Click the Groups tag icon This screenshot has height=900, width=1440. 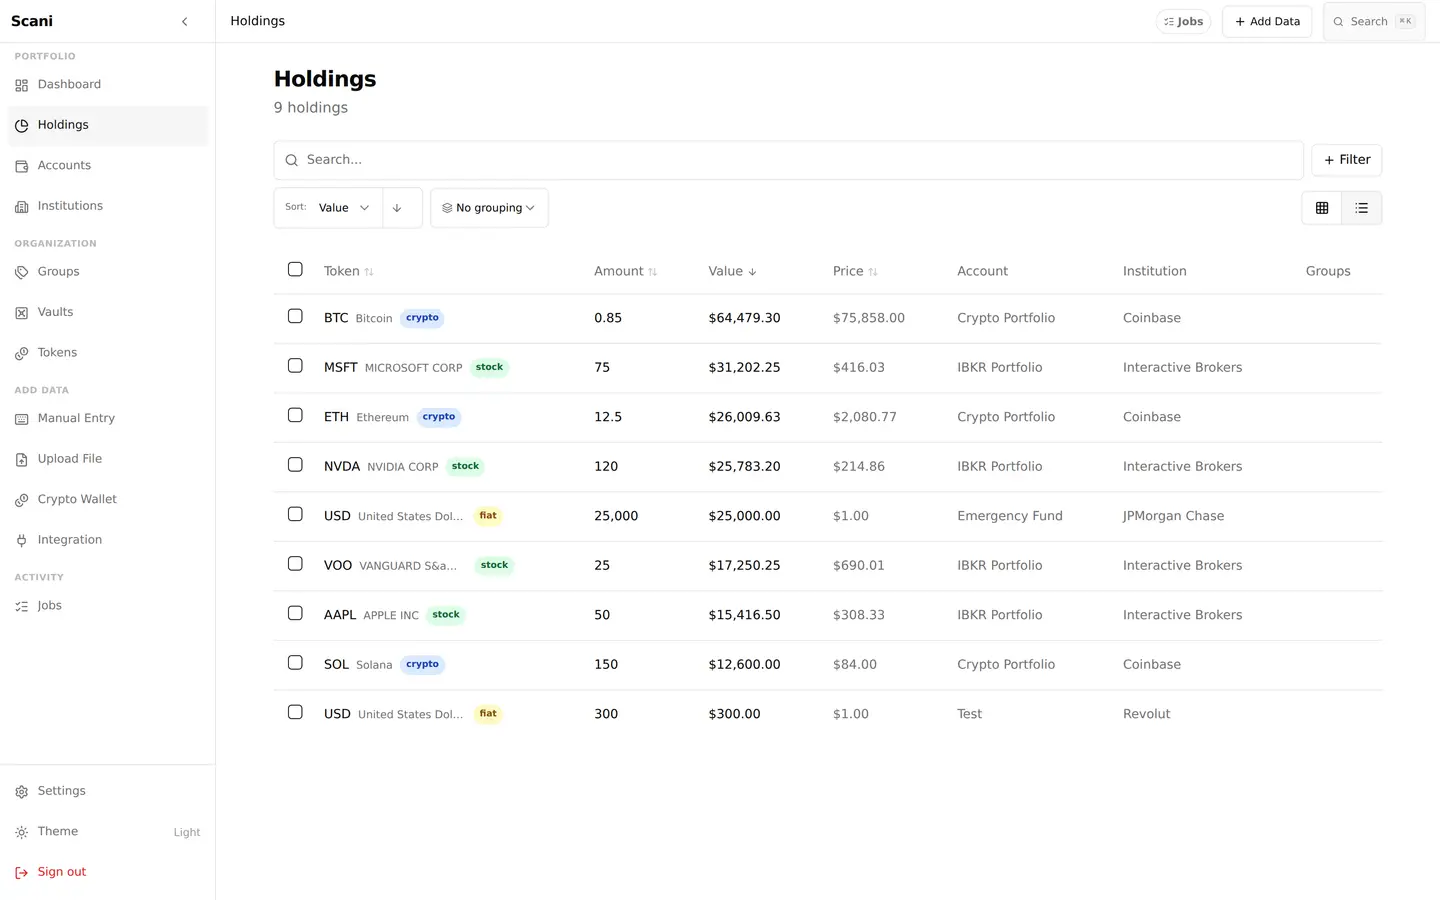[22, 272]
